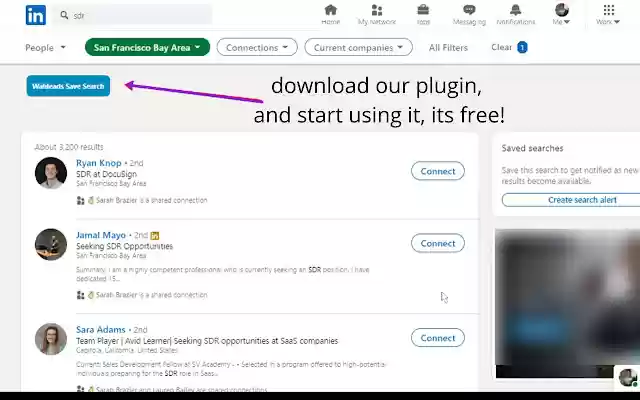
Task: Open Jamal Mayo's profile name link
Action: [101, 235]
